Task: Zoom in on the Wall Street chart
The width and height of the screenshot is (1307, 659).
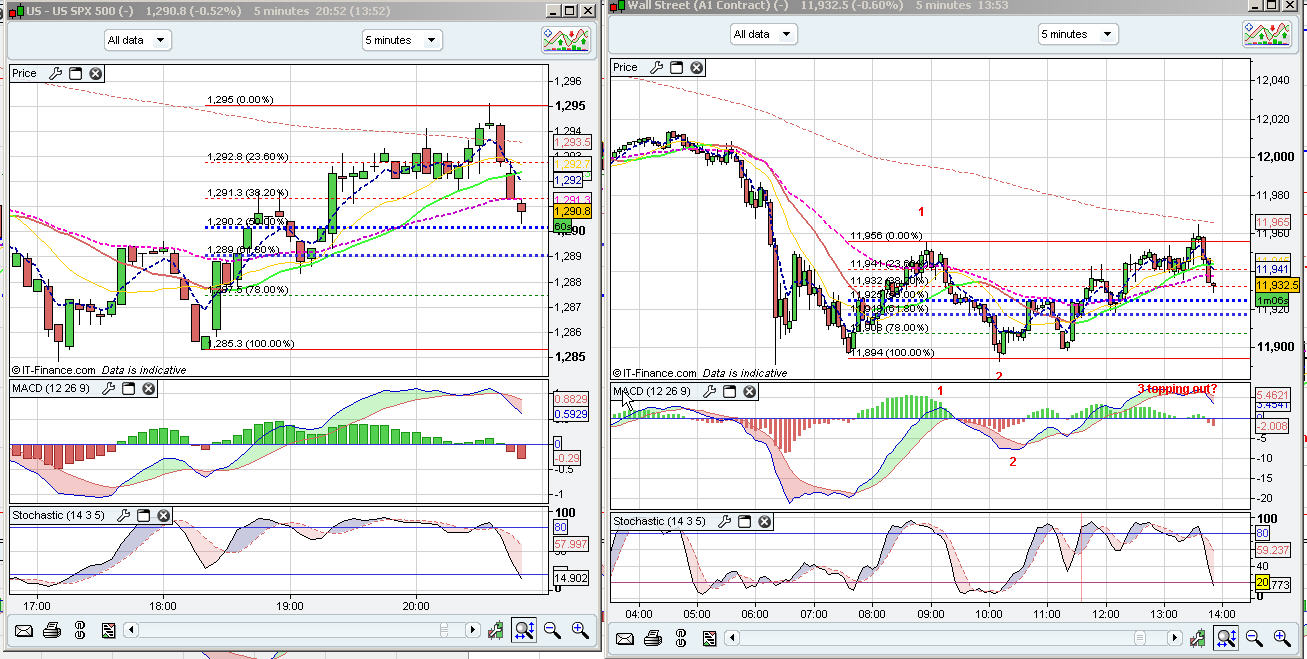Action: coord(1280,637)
